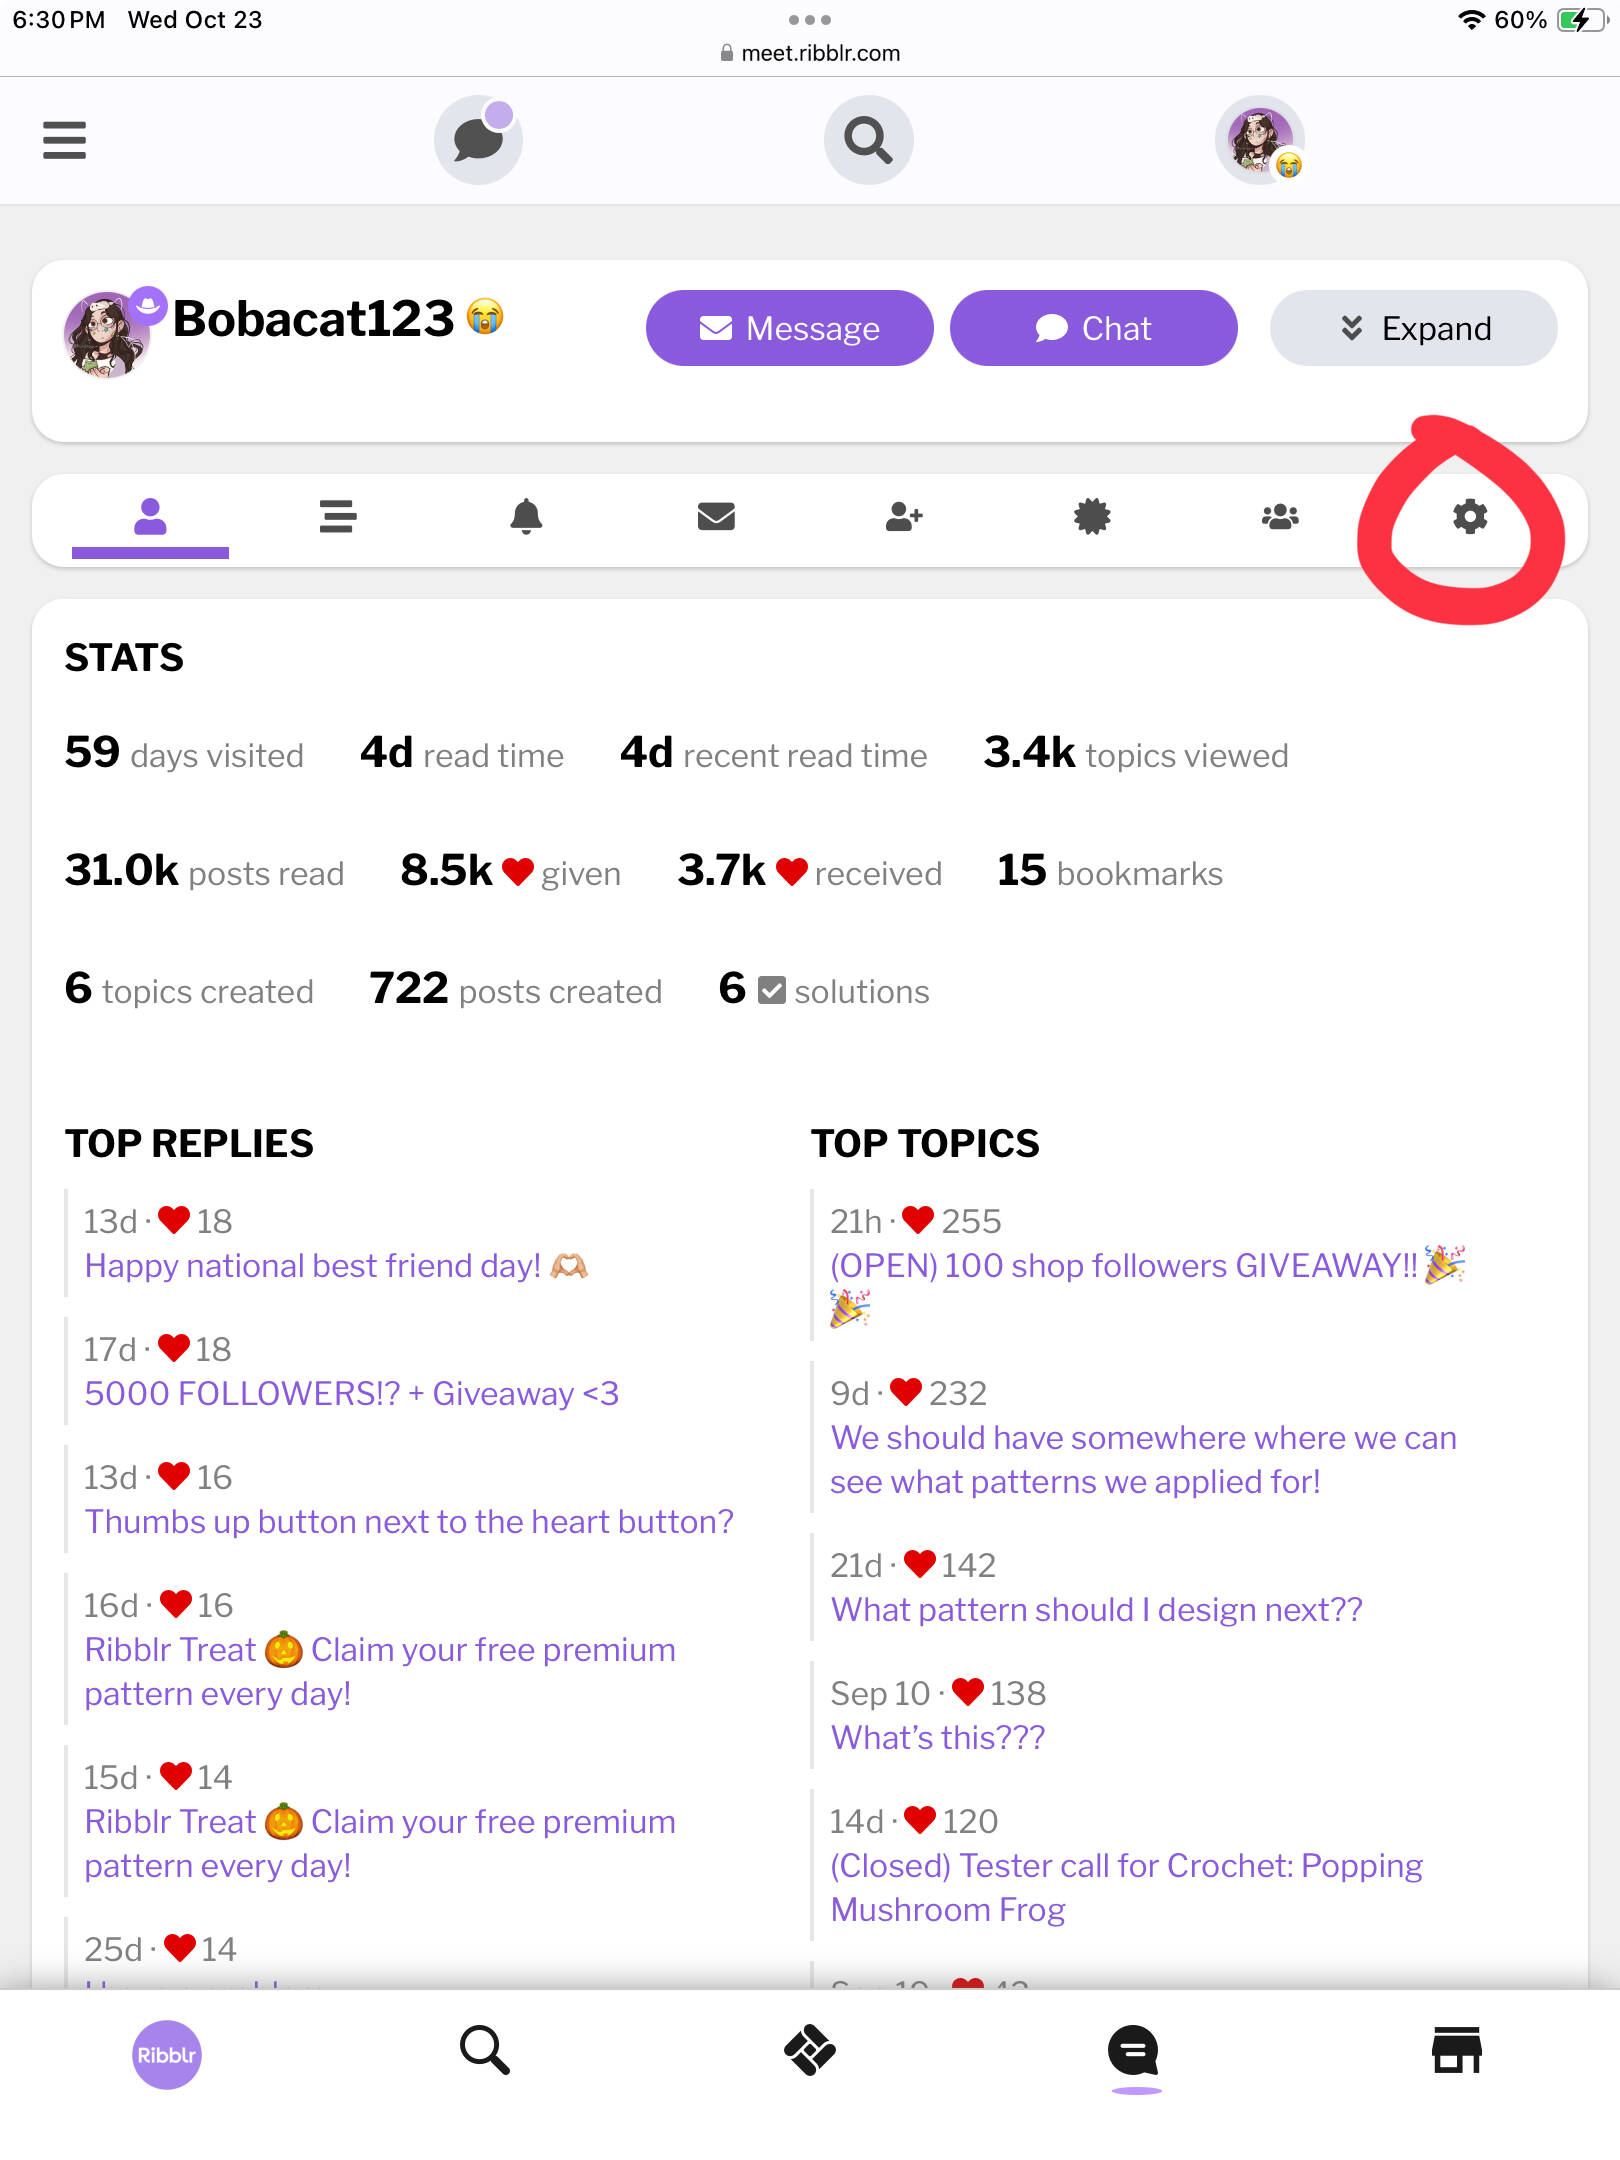1620x2160 pixels.
Task: Open the chat bubble notifications icon
Action: pos(478,140)
